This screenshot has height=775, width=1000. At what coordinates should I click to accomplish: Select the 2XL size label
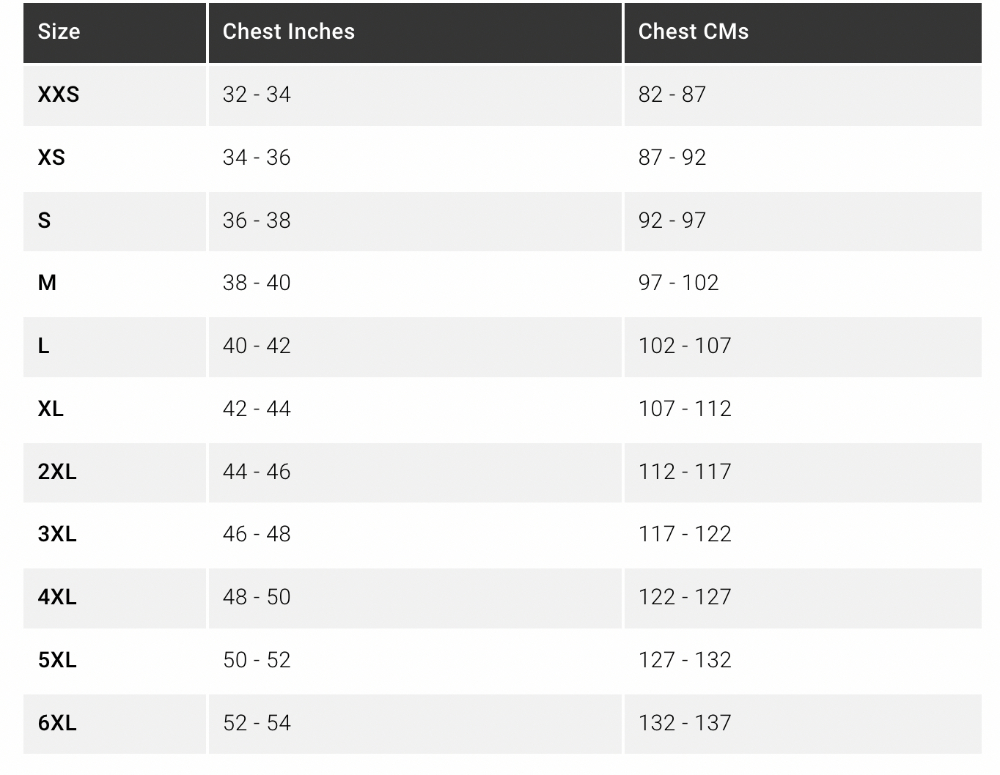coord(57,472)
